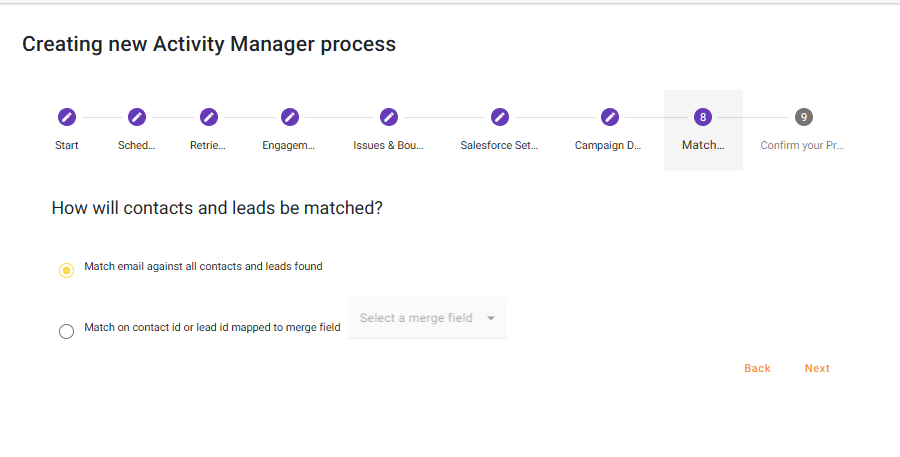Click the Campaign step pencil icon

tap(609, 117)
